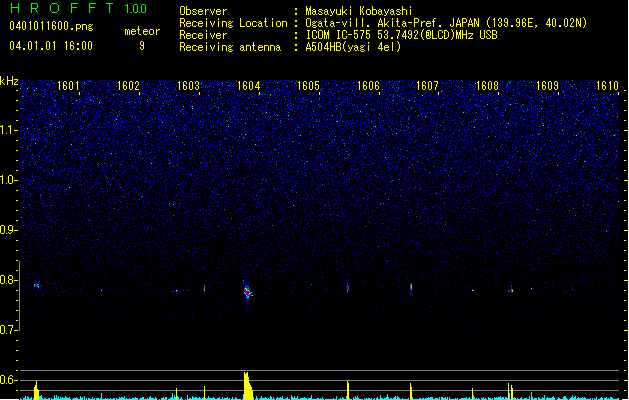The height and width of the screenshot is (400, 629).
Task: Click the 1601 time marker
Action: (x=69, y=86)
